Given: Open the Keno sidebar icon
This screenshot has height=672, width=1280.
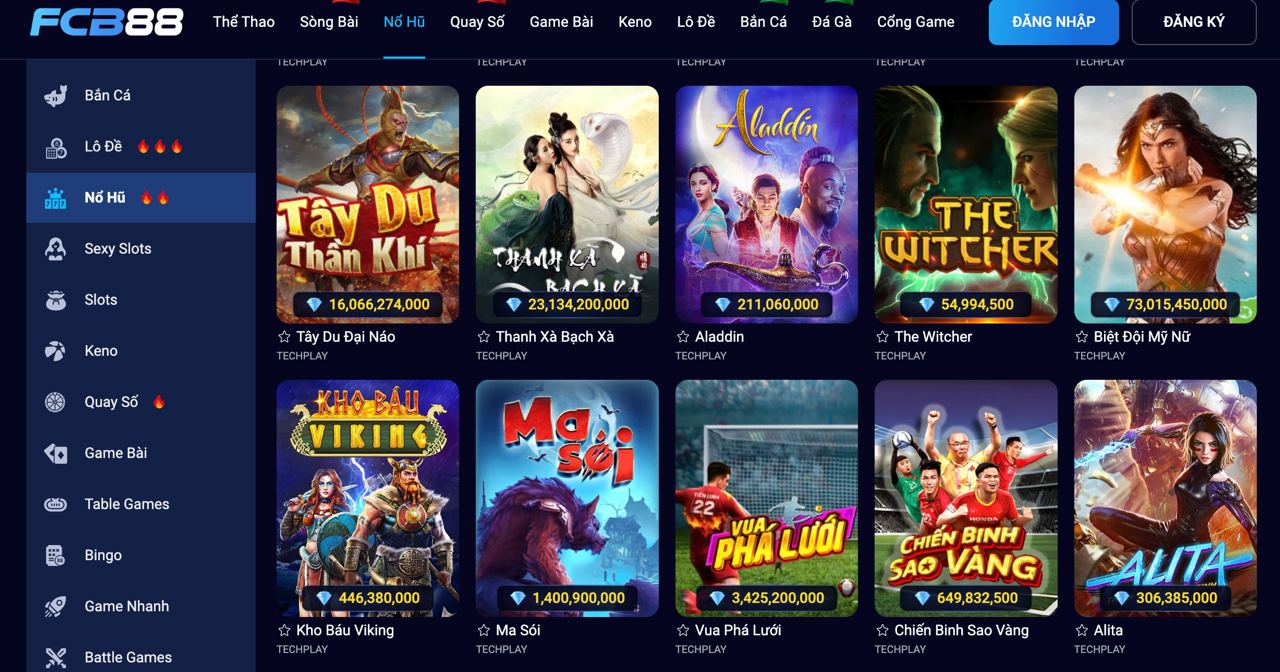Looking at the screenshot, I should (x=56, y=351).
